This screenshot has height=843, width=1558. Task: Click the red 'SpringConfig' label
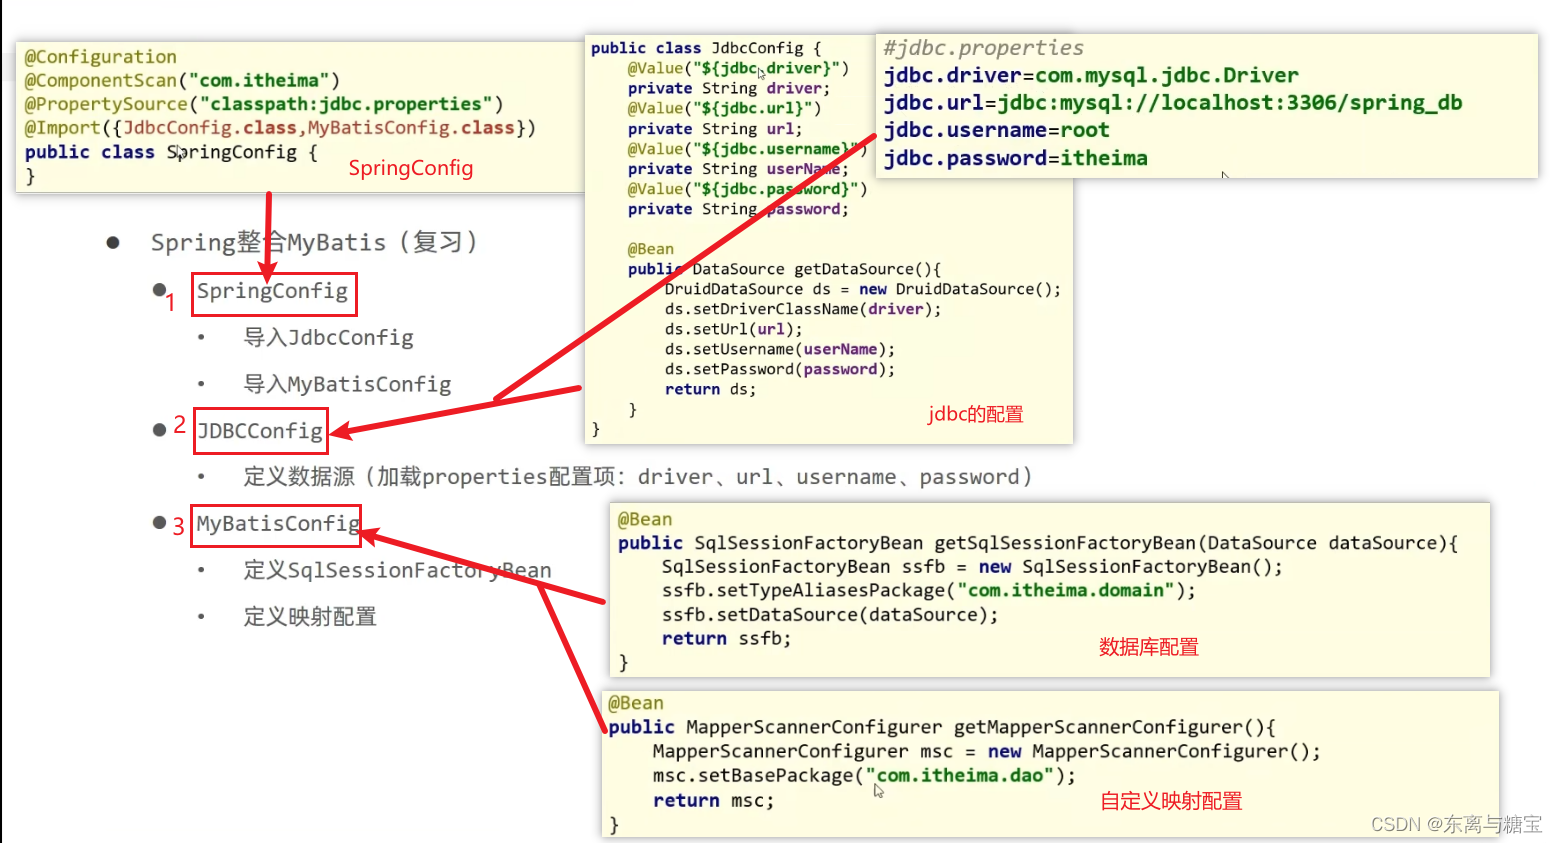pyautogui.click(x=411, y=168)
